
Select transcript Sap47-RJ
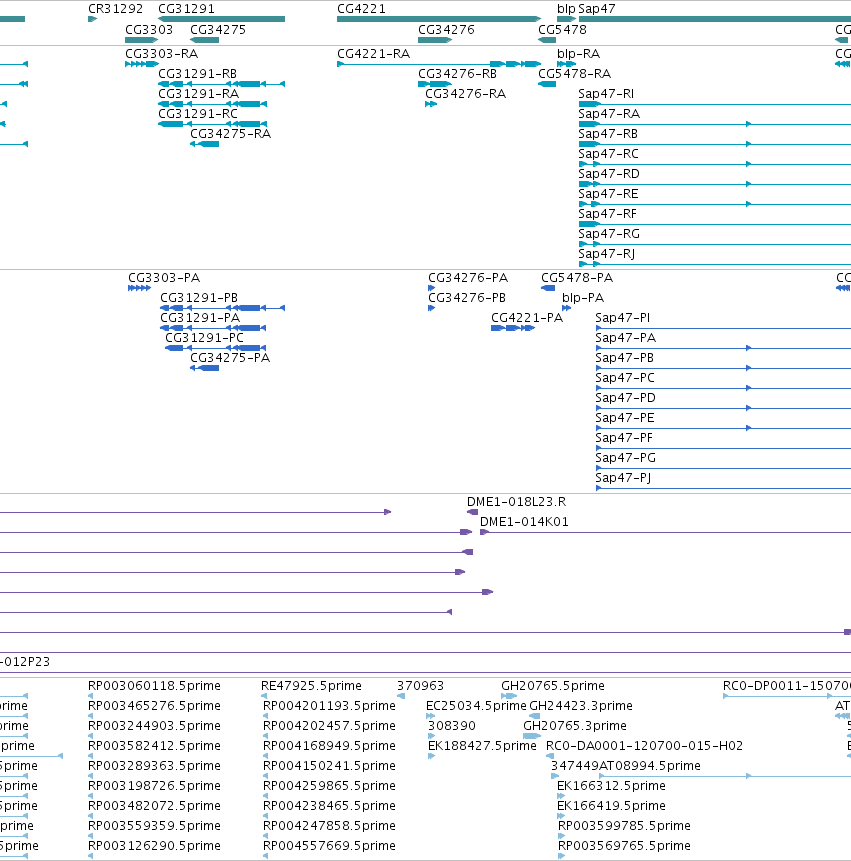[607, 254]
